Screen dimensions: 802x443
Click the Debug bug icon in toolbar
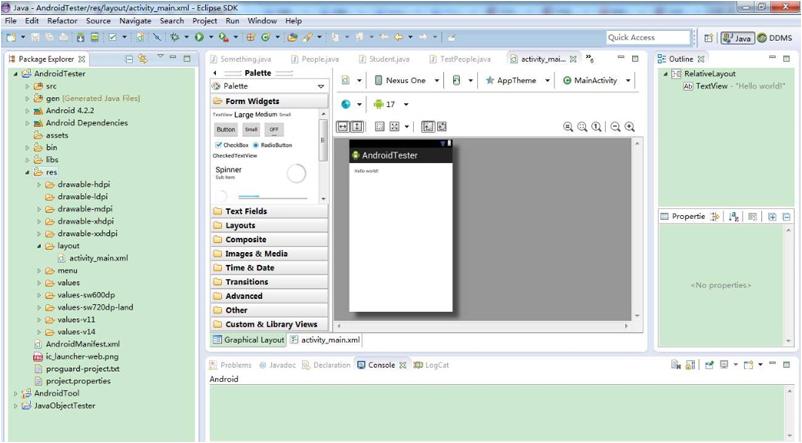point(175,38)
